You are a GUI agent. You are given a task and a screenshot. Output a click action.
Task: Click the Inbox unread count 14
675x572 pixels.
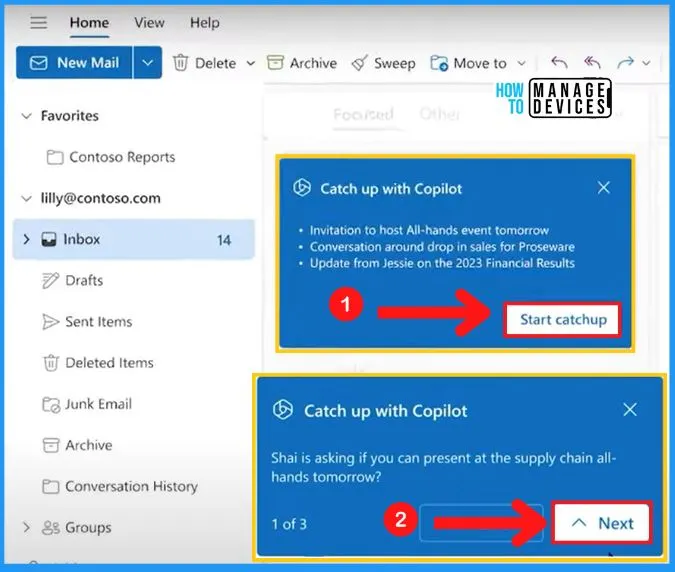point(224,240)
